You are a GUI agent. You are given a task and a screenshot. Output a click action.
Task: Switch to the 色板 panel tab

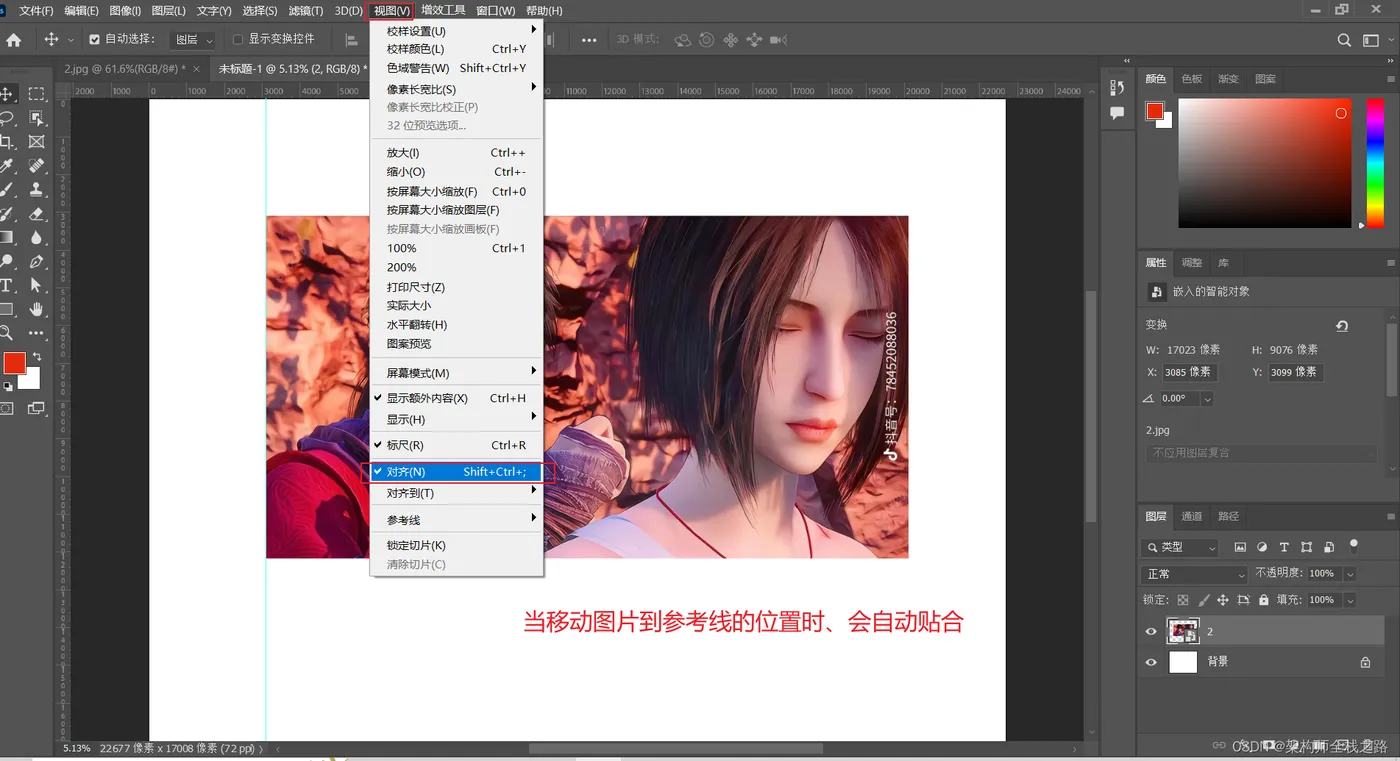click(1192, 79)
